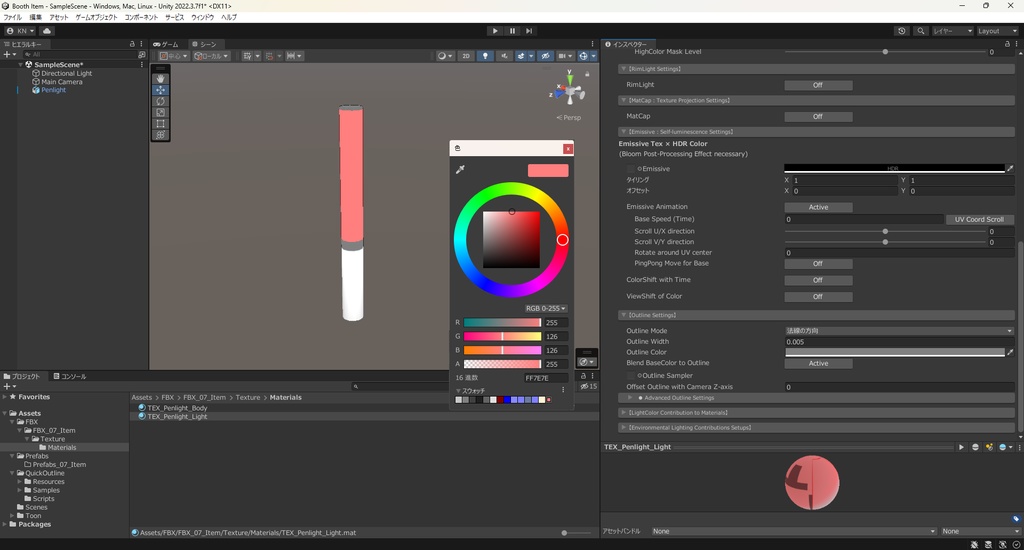The image size is (1024, 550).
Task: Open the Outline Mode dropdown
Action: tap(899, 331)
